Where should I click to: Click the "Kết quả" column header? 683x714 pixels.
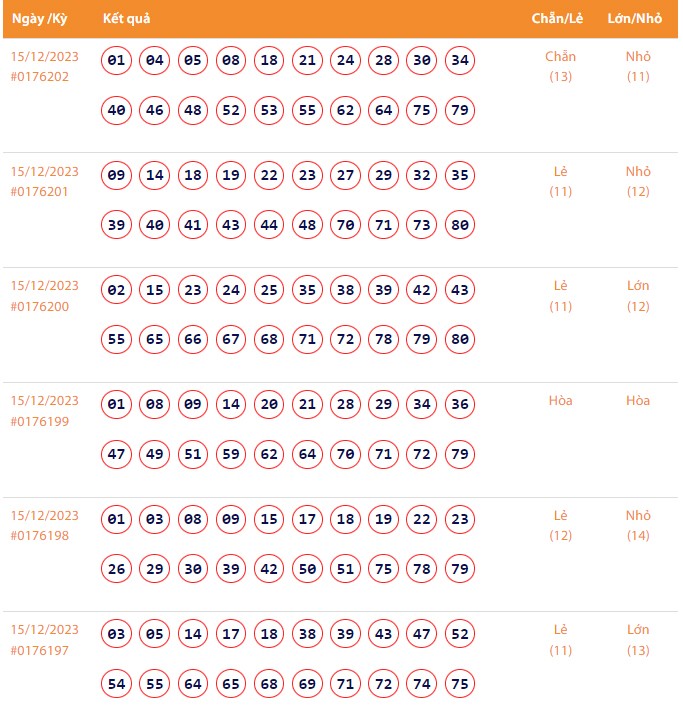click(126, 19)
